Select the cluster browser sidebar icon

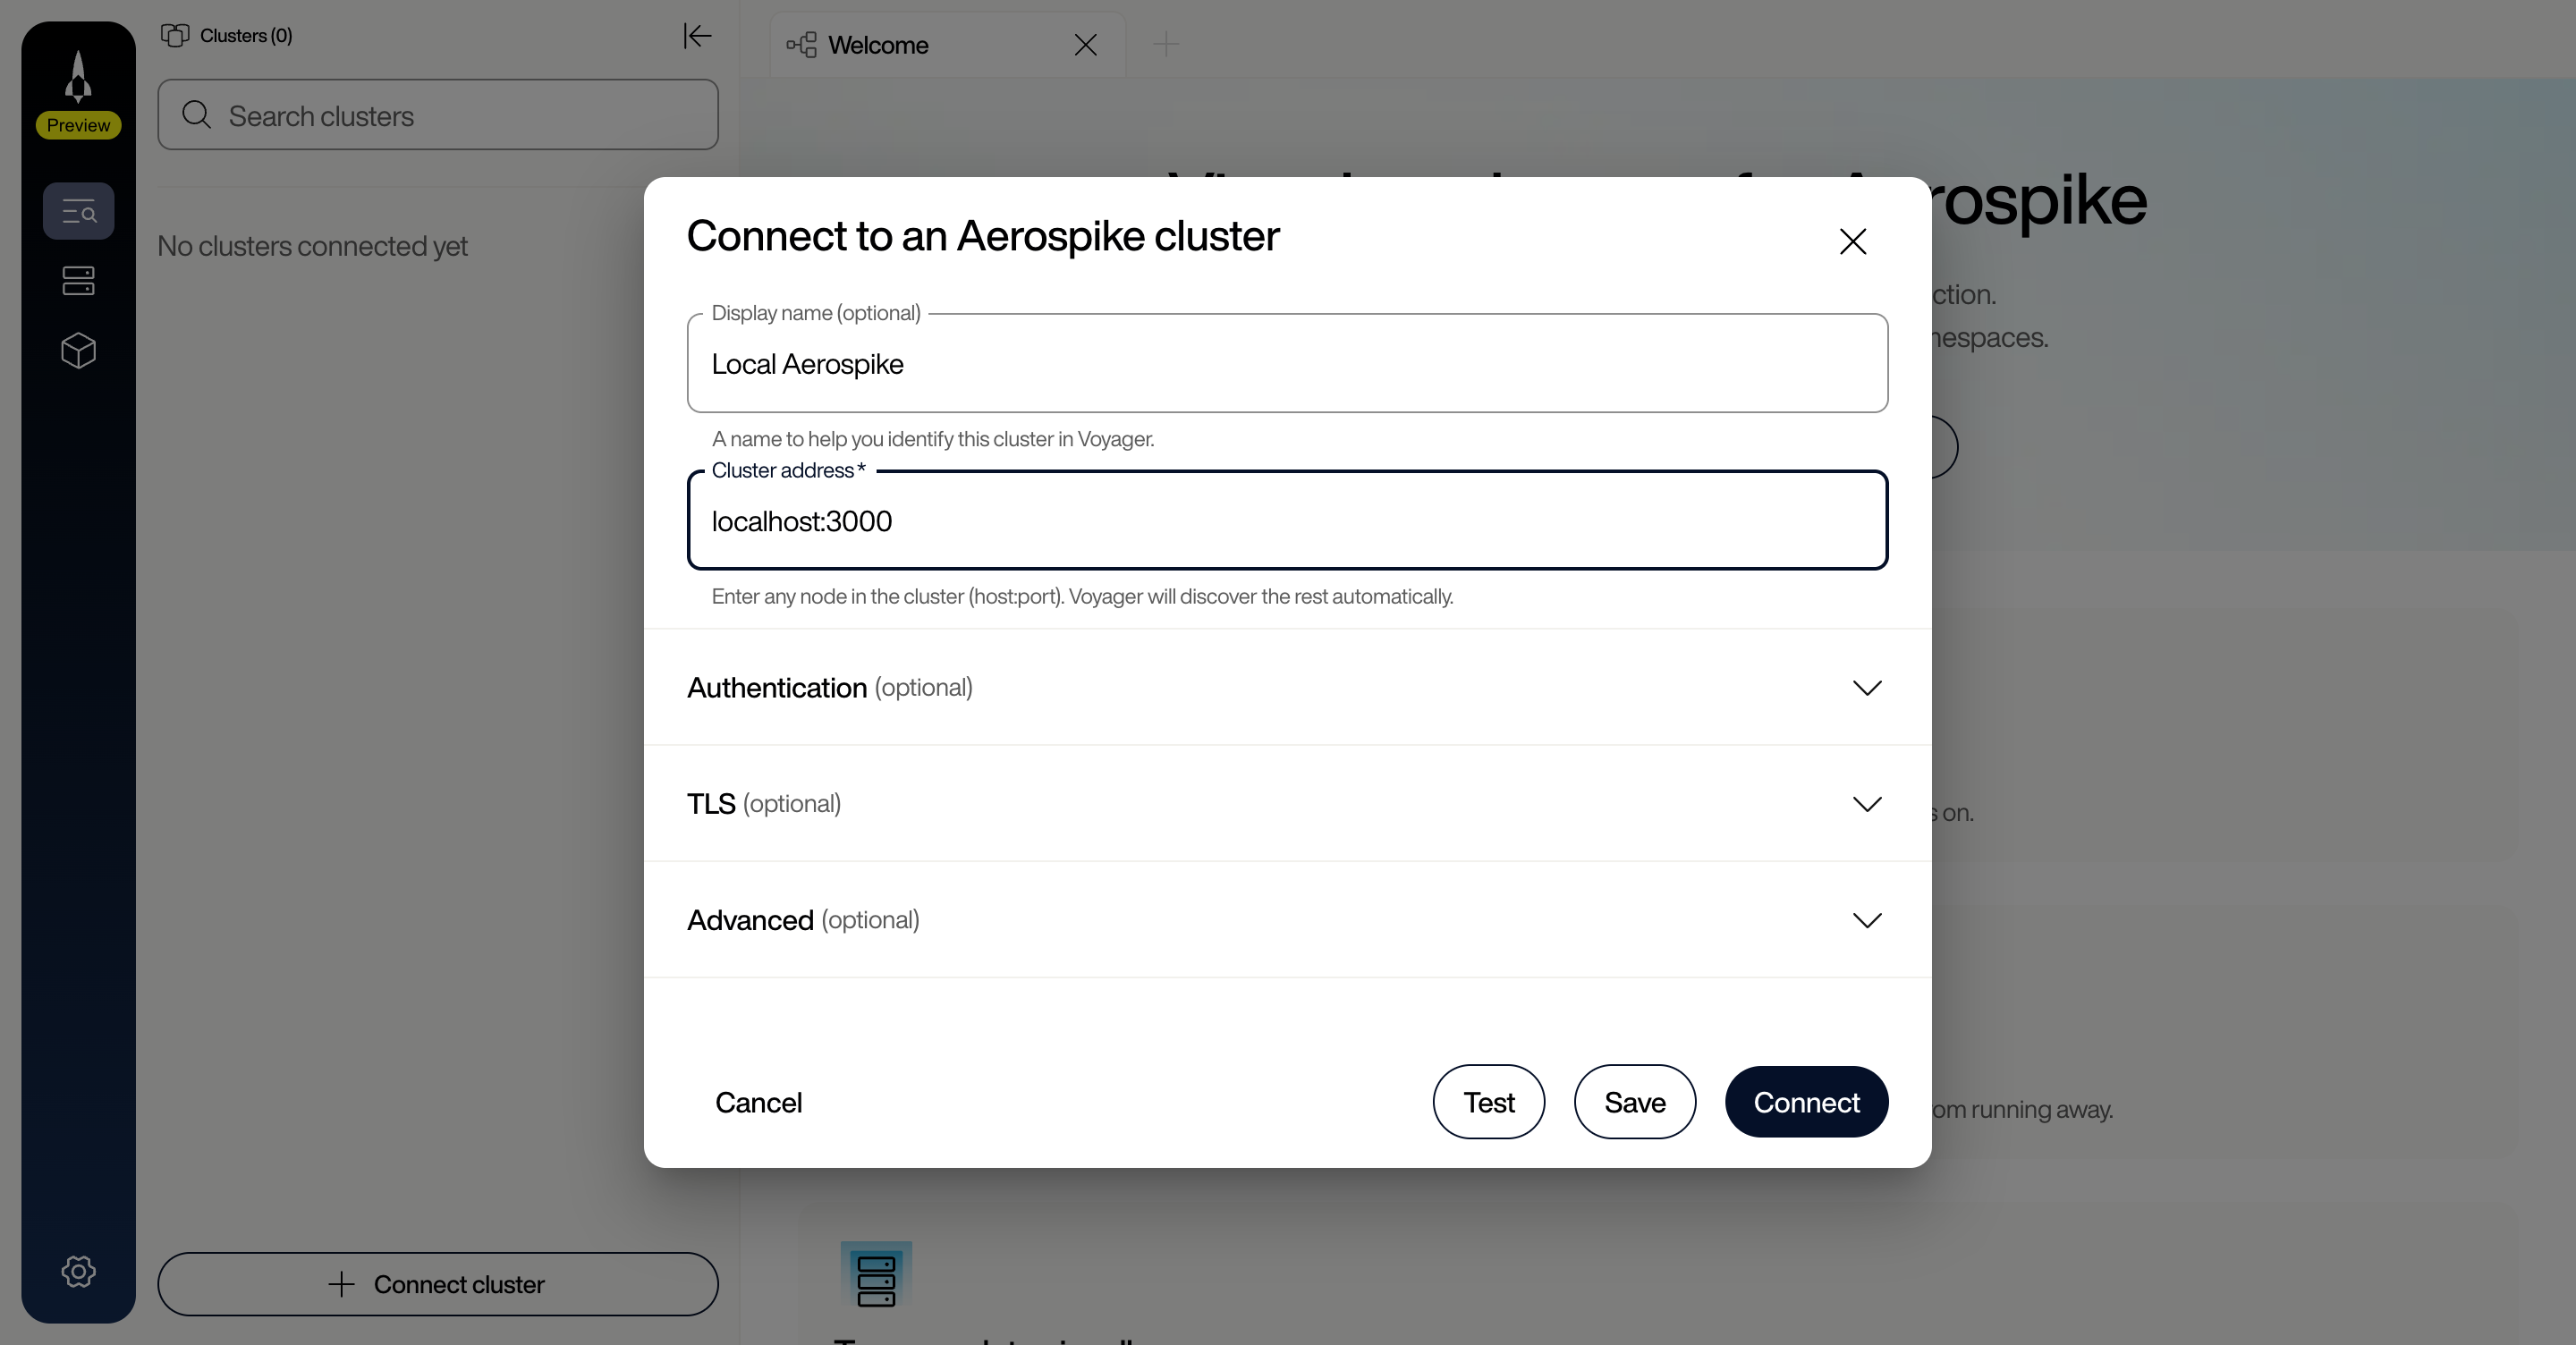(x=78, y=211)
